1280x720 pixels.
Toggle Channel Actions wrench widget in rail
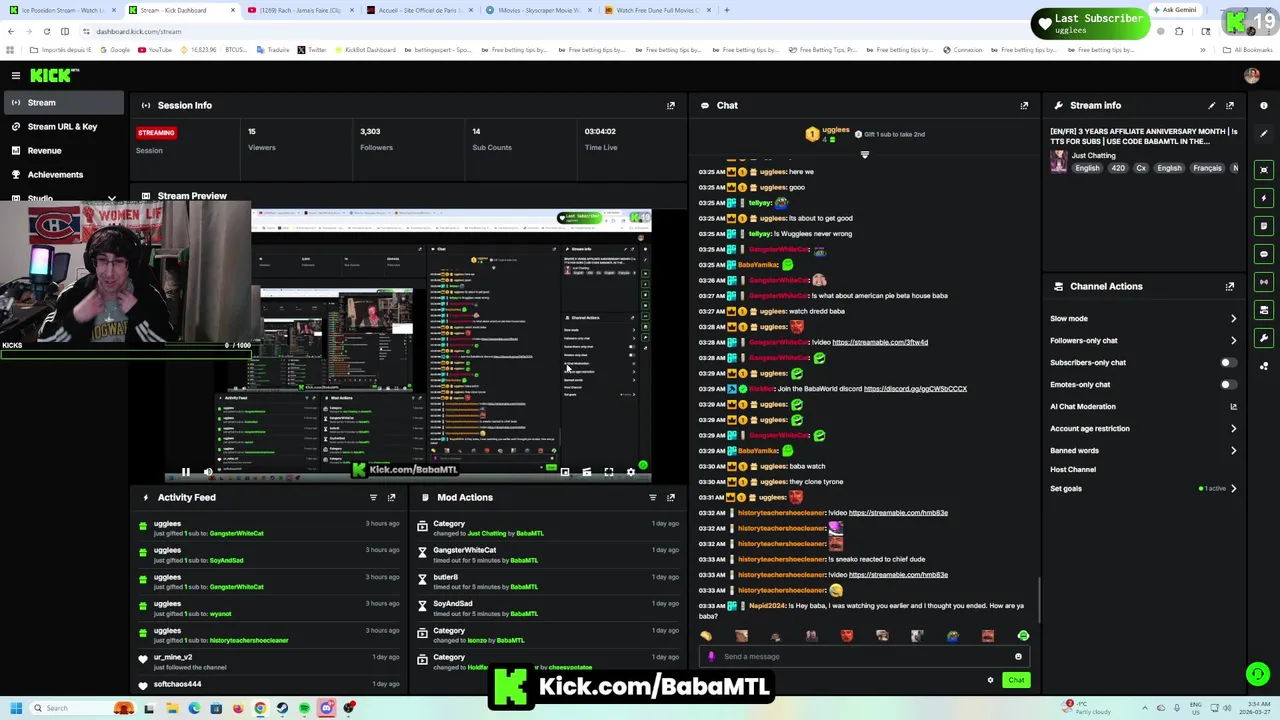tap(1265, 338)
